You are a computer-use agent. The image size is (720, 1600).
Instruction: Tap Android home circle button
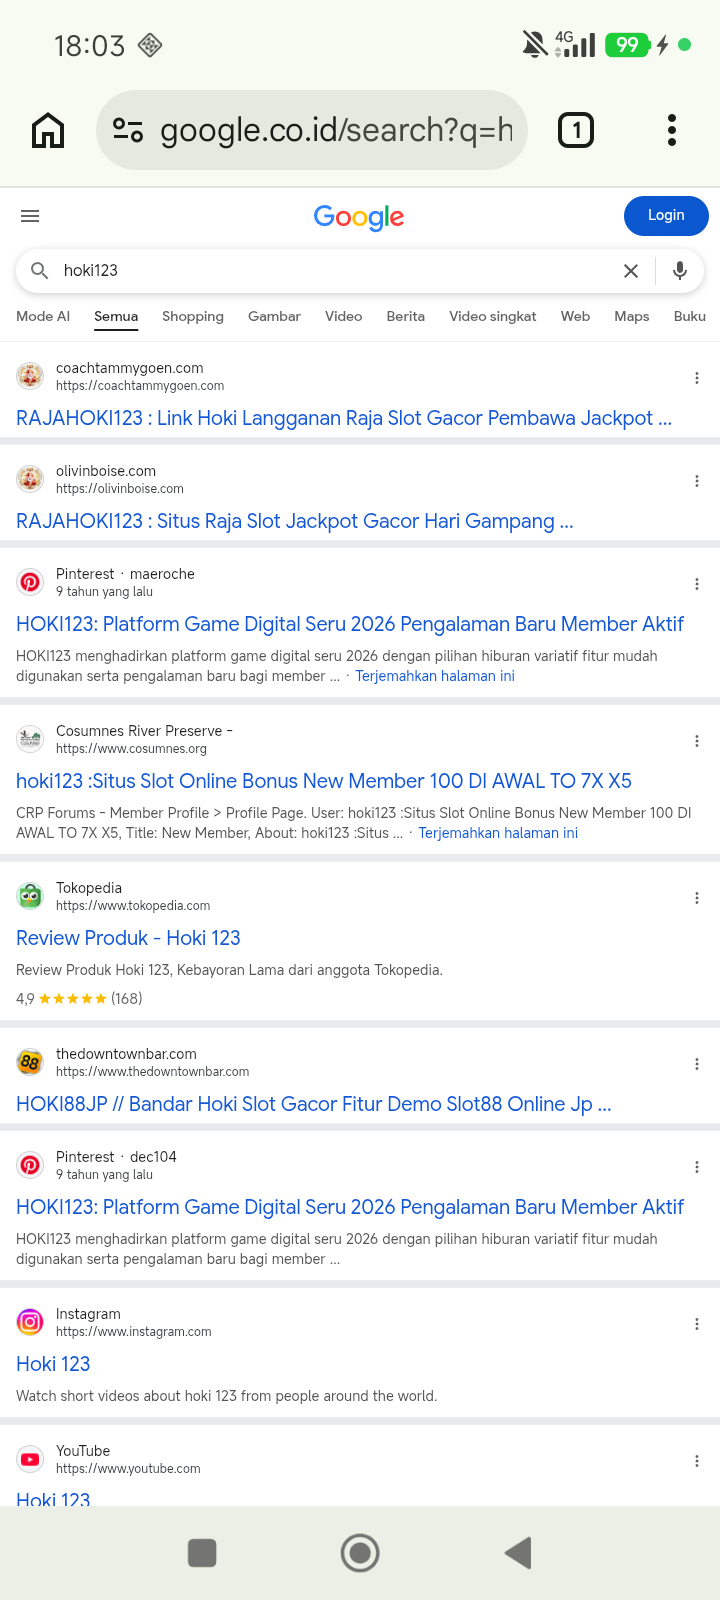coord(360,1553)
